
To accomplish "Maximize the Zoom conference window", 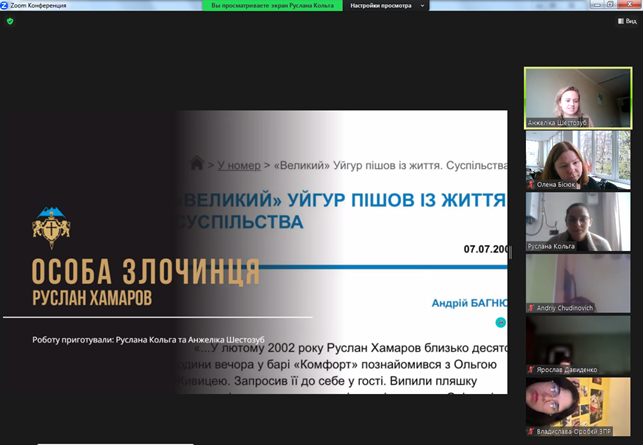I will (610, 5).
